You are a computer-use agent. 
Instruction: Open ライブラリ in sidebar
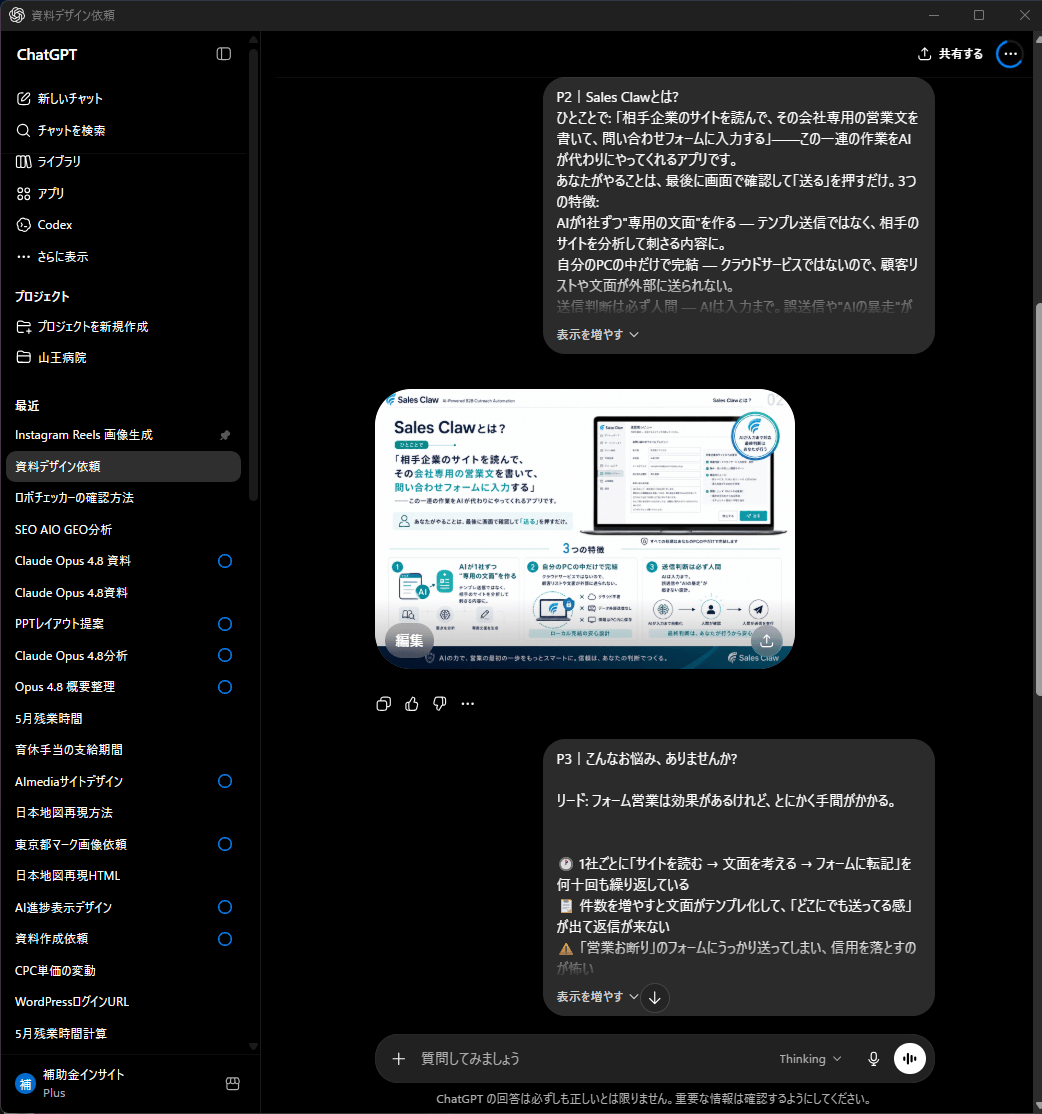coord(49,162)
